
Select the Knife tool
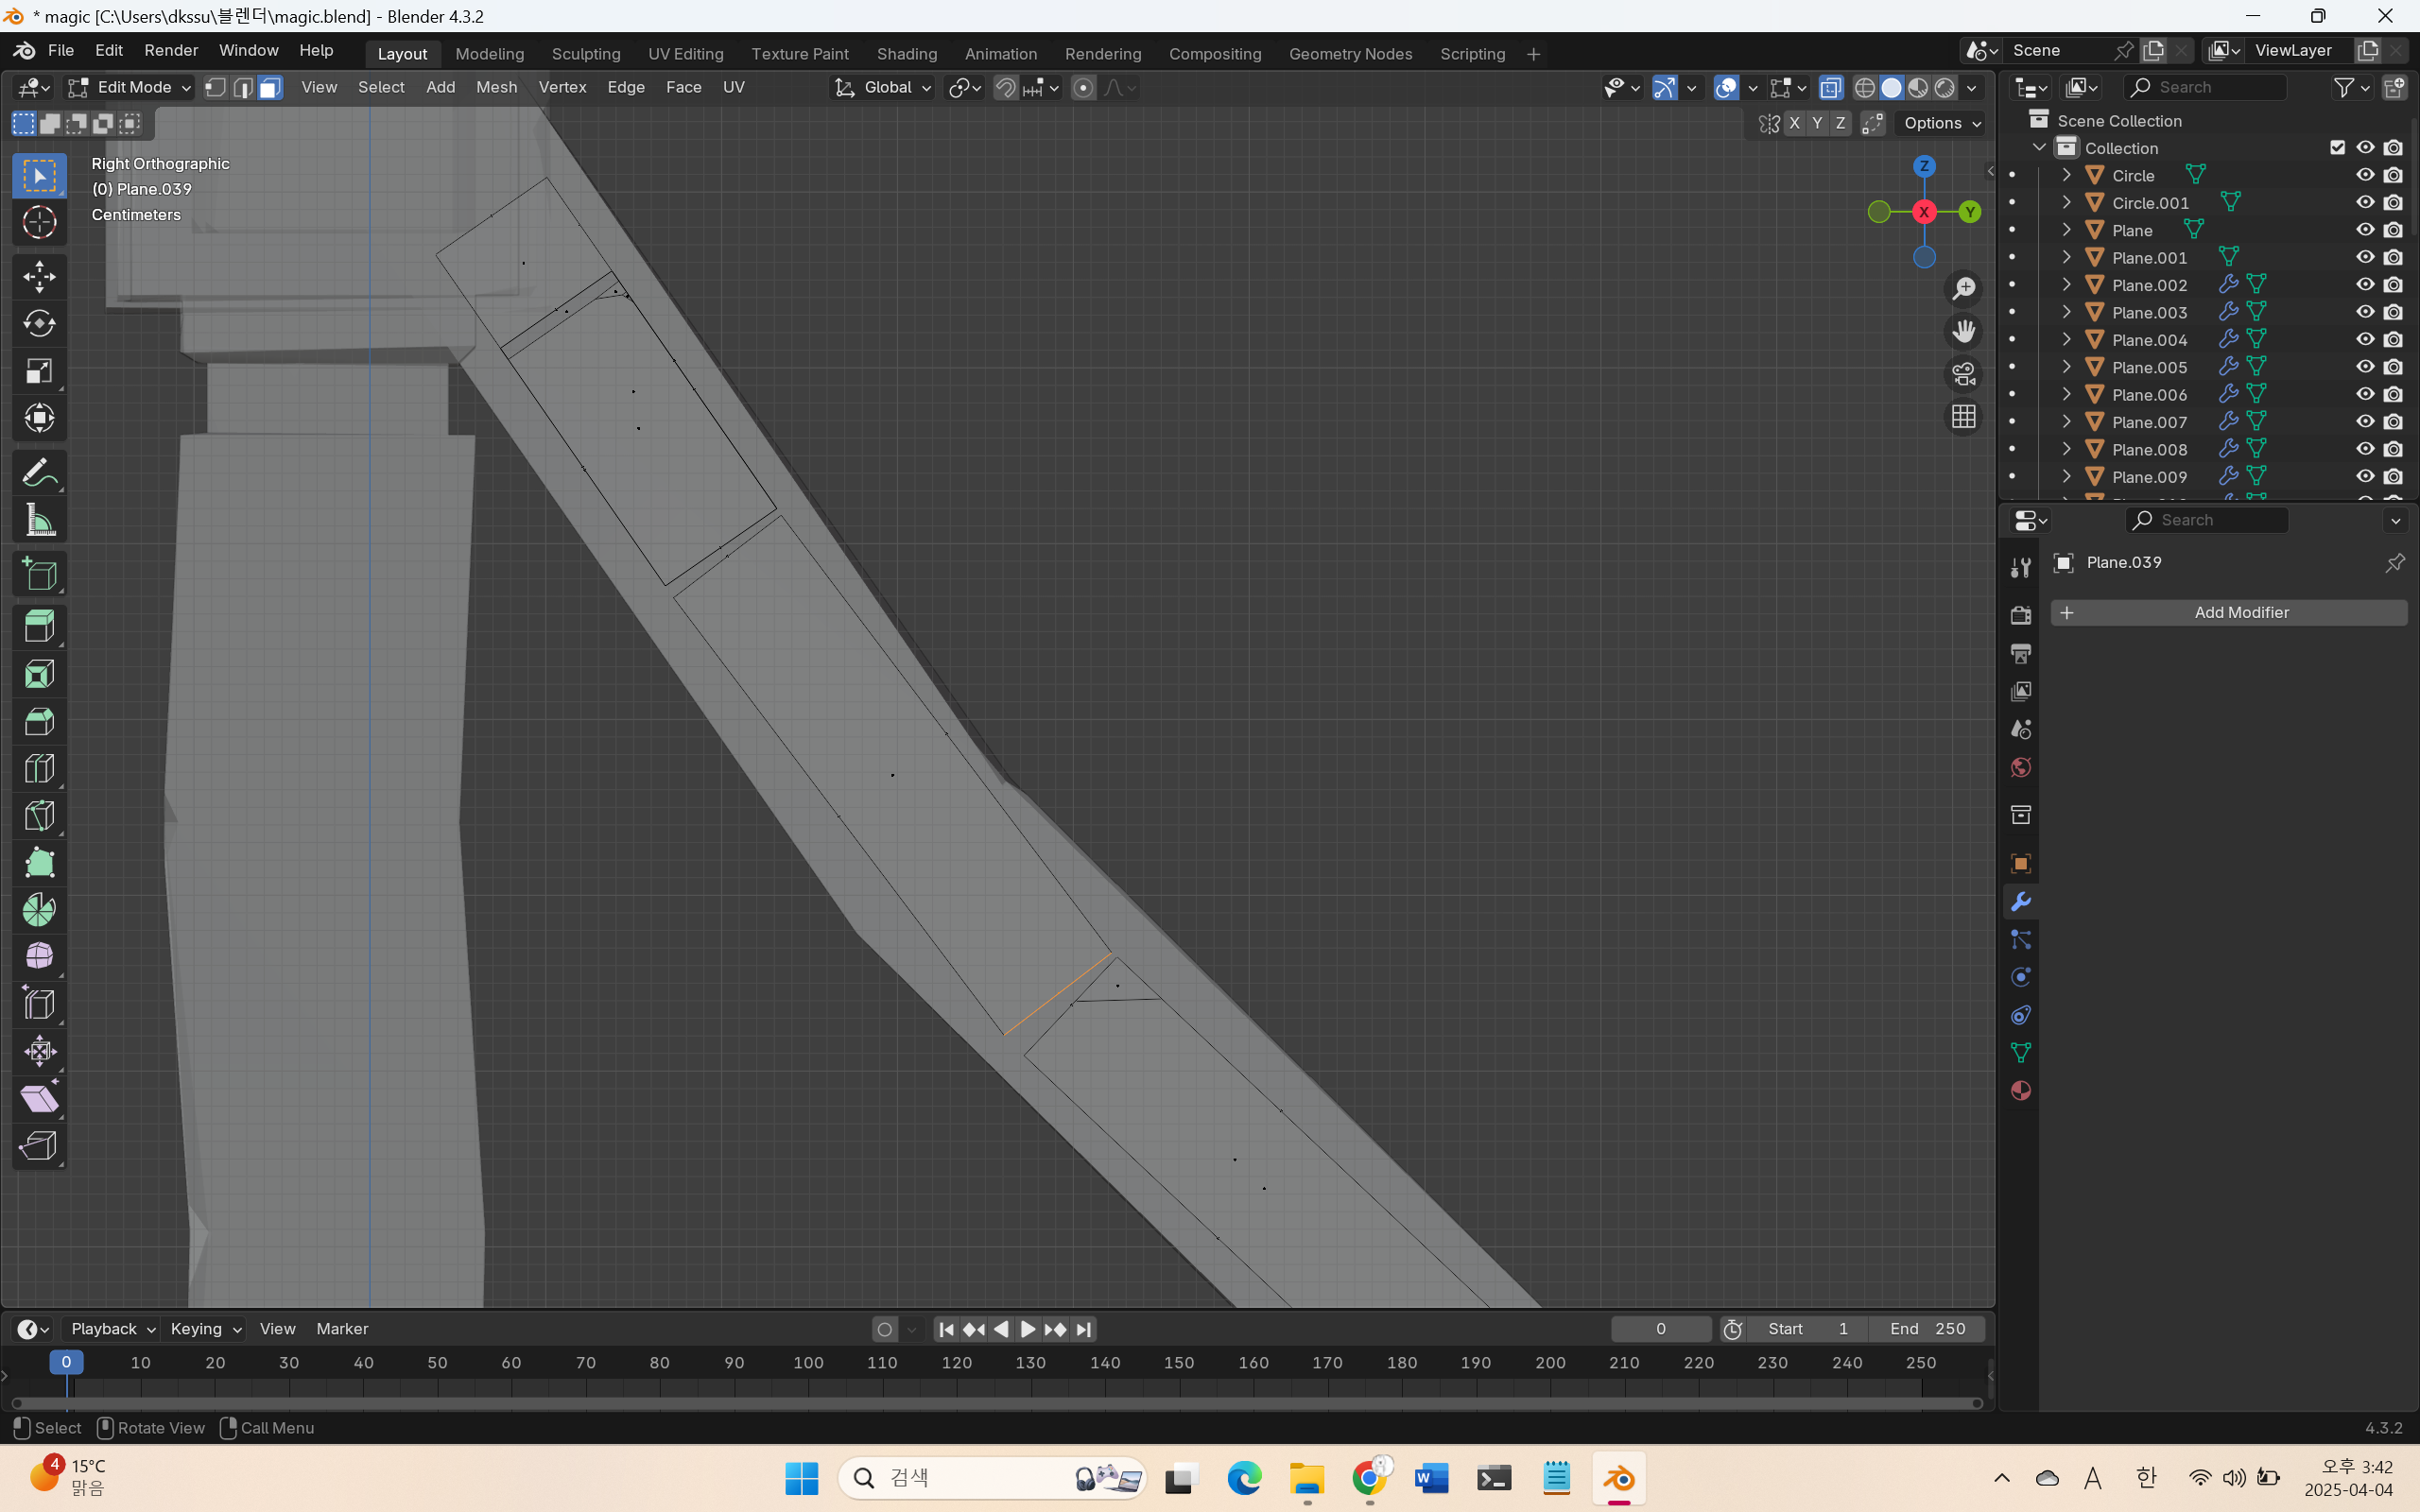39,815
